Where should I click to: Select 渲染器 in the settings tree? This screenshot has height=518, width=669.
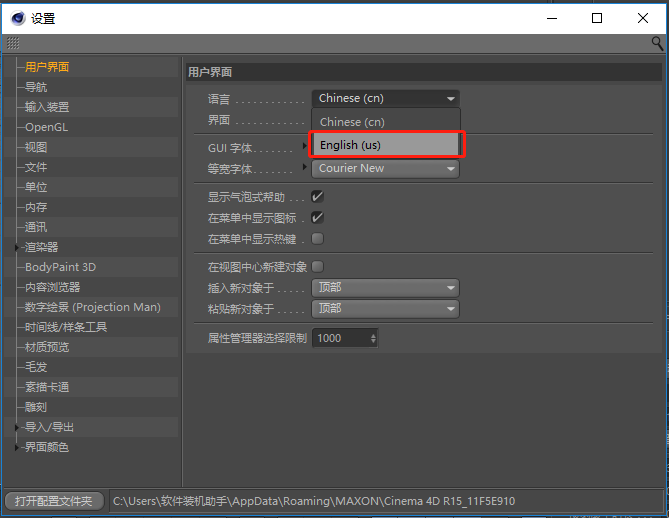[x=41, y=247]
